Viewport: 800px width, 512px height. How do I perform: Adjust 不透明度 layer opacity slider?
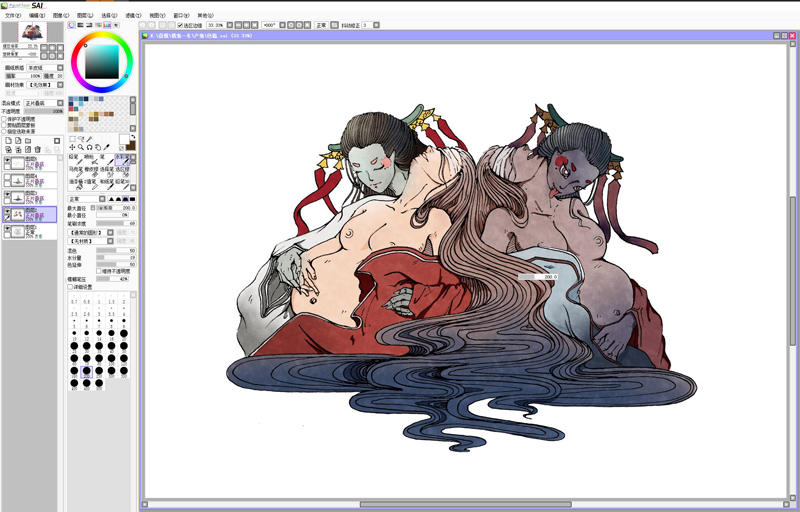pyautogui.click(x=44, y=111)
